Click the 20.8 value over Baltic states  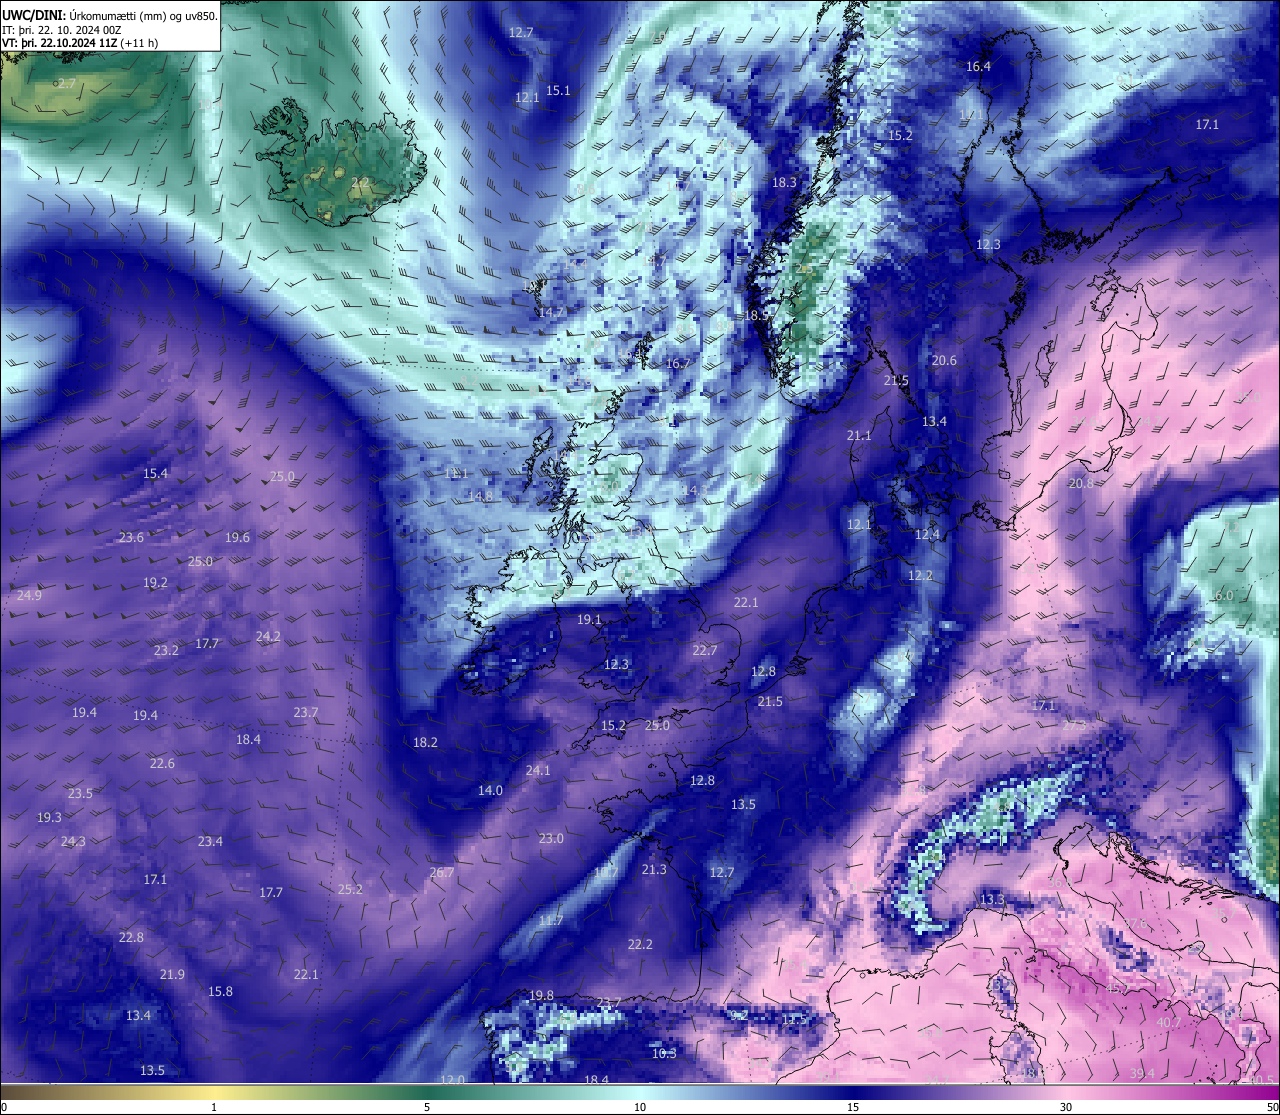1081,482
